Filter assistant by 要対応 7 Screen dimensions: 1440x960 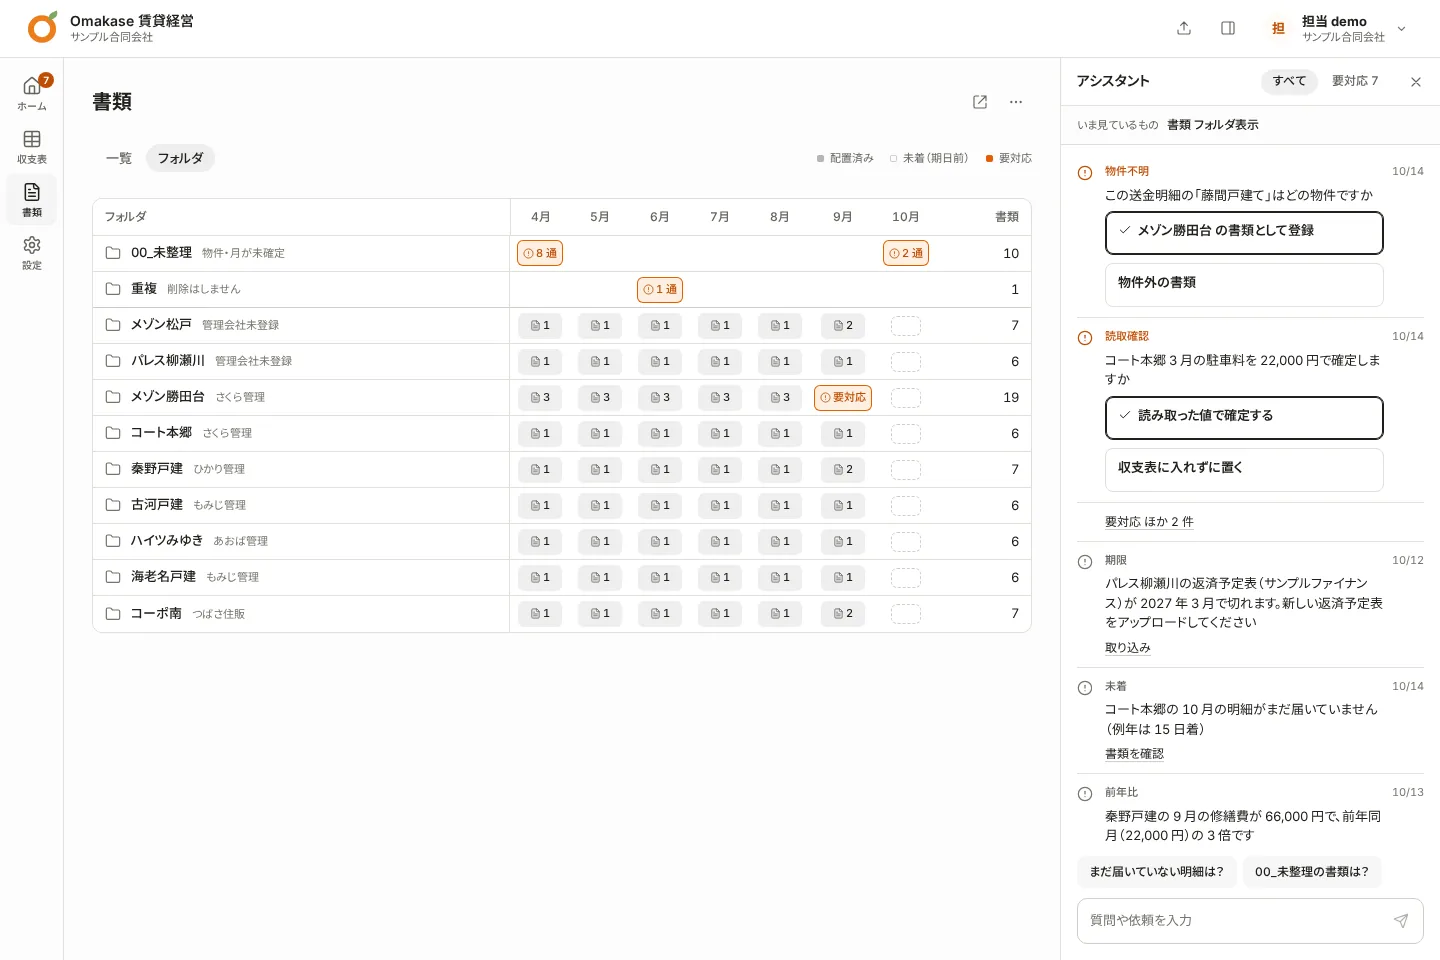(1355, 81)
